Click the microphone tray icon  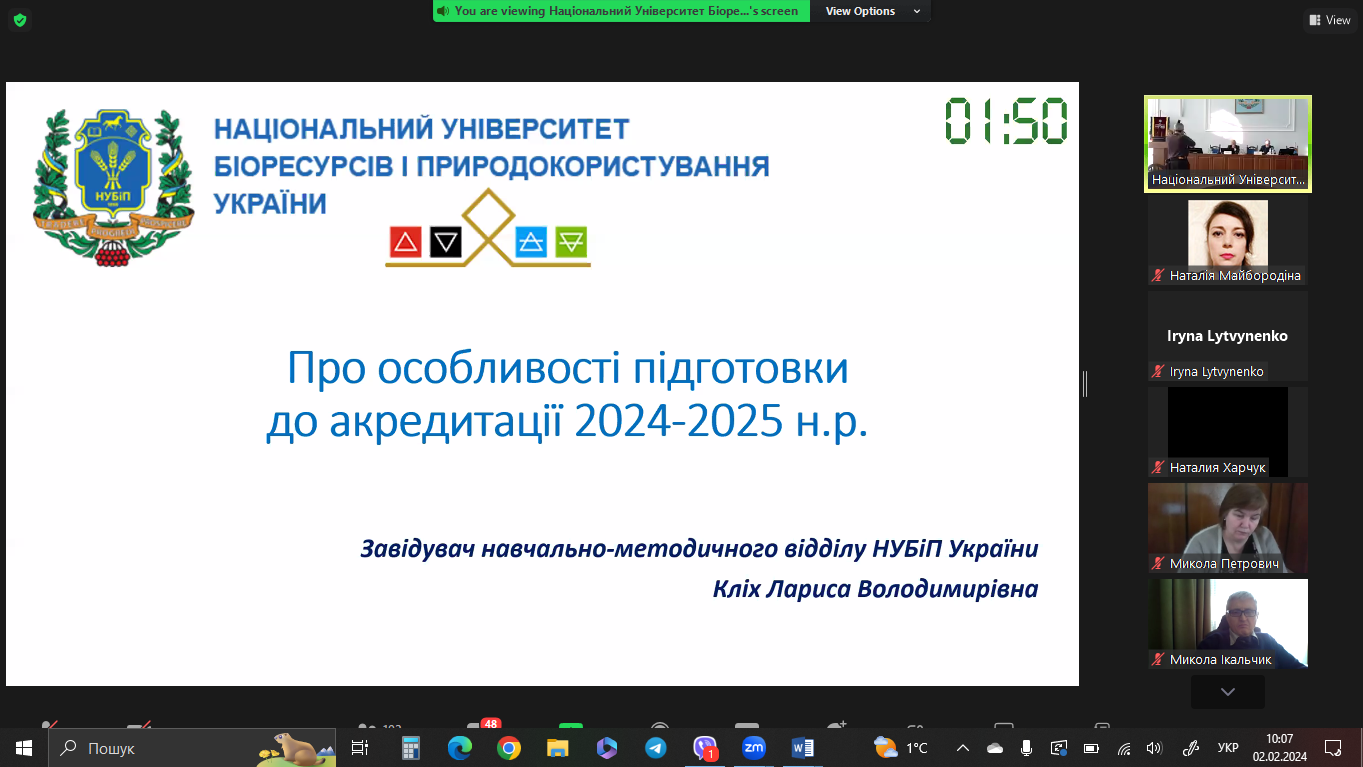pyautogui.click(x=1027, y=747)
